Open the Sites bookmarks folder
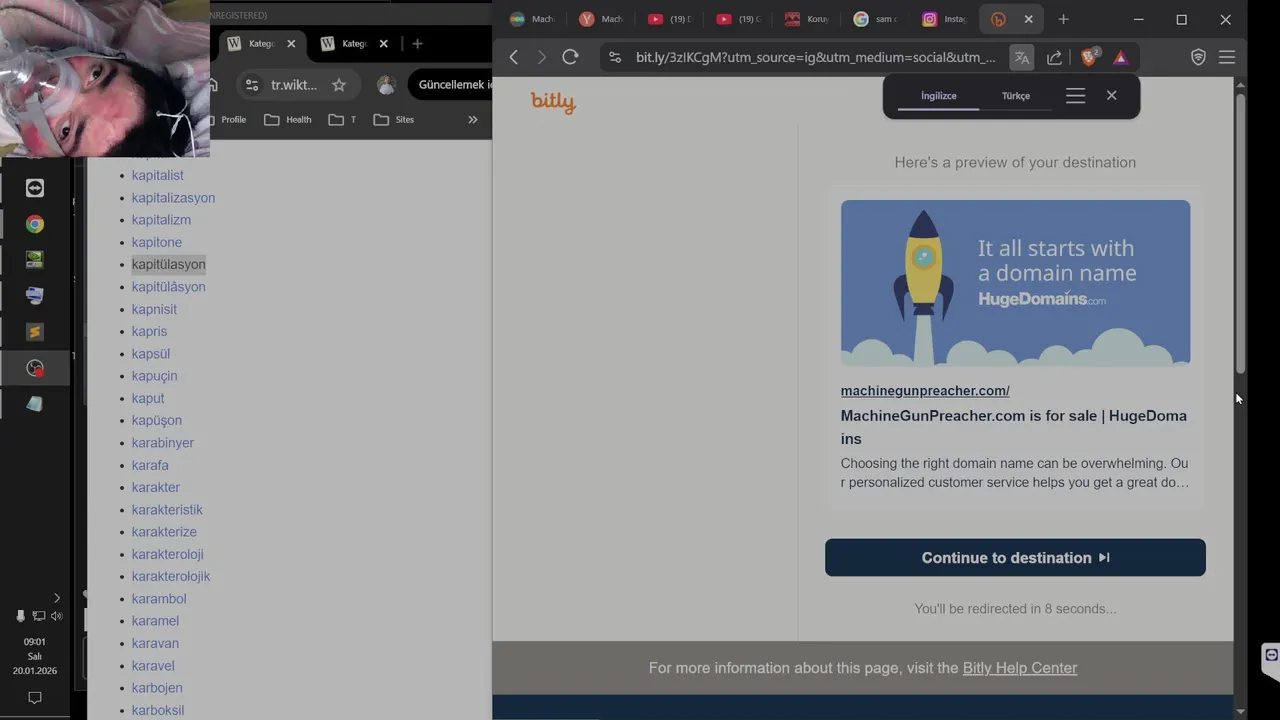Viewport: 1280px width, 720px height. 394,119
